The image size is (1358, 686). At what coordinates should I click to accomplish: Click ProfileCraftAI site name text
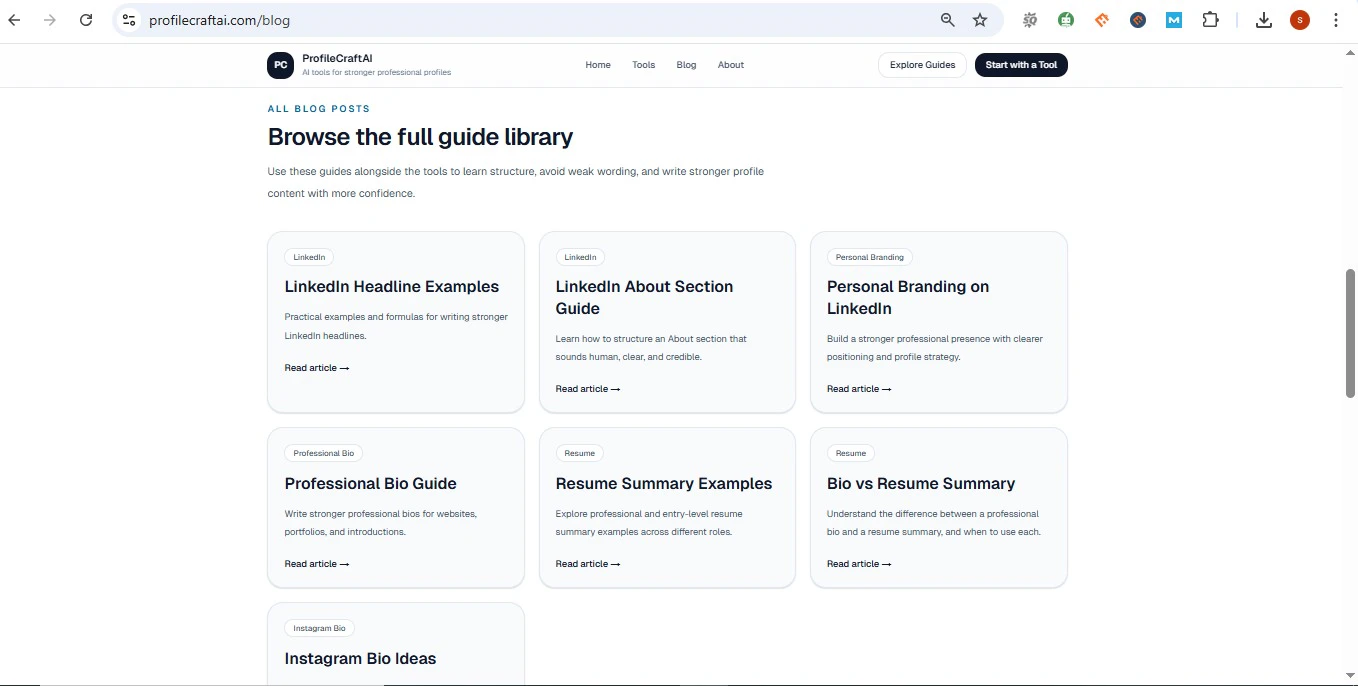point(337,58)
